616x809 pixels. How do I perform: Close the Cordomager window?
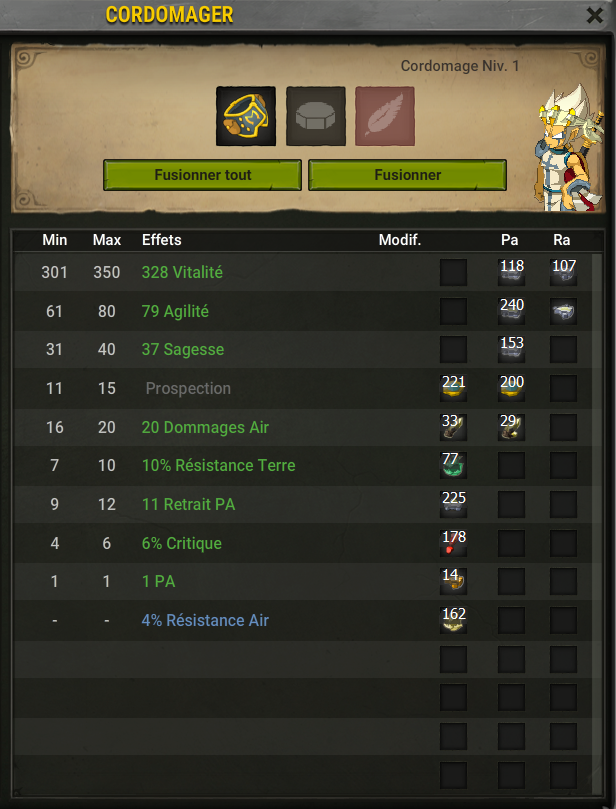[x=595, y=15]
